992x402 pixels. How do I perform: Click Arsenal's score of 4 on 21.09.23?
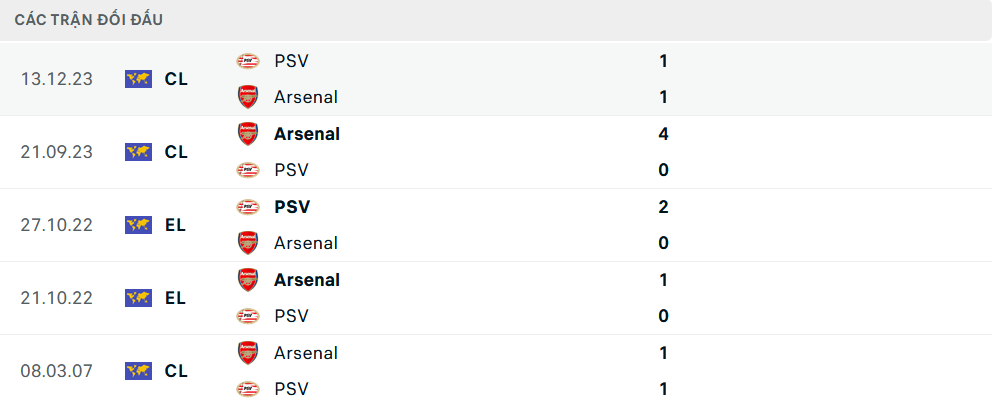coord(664,134)
